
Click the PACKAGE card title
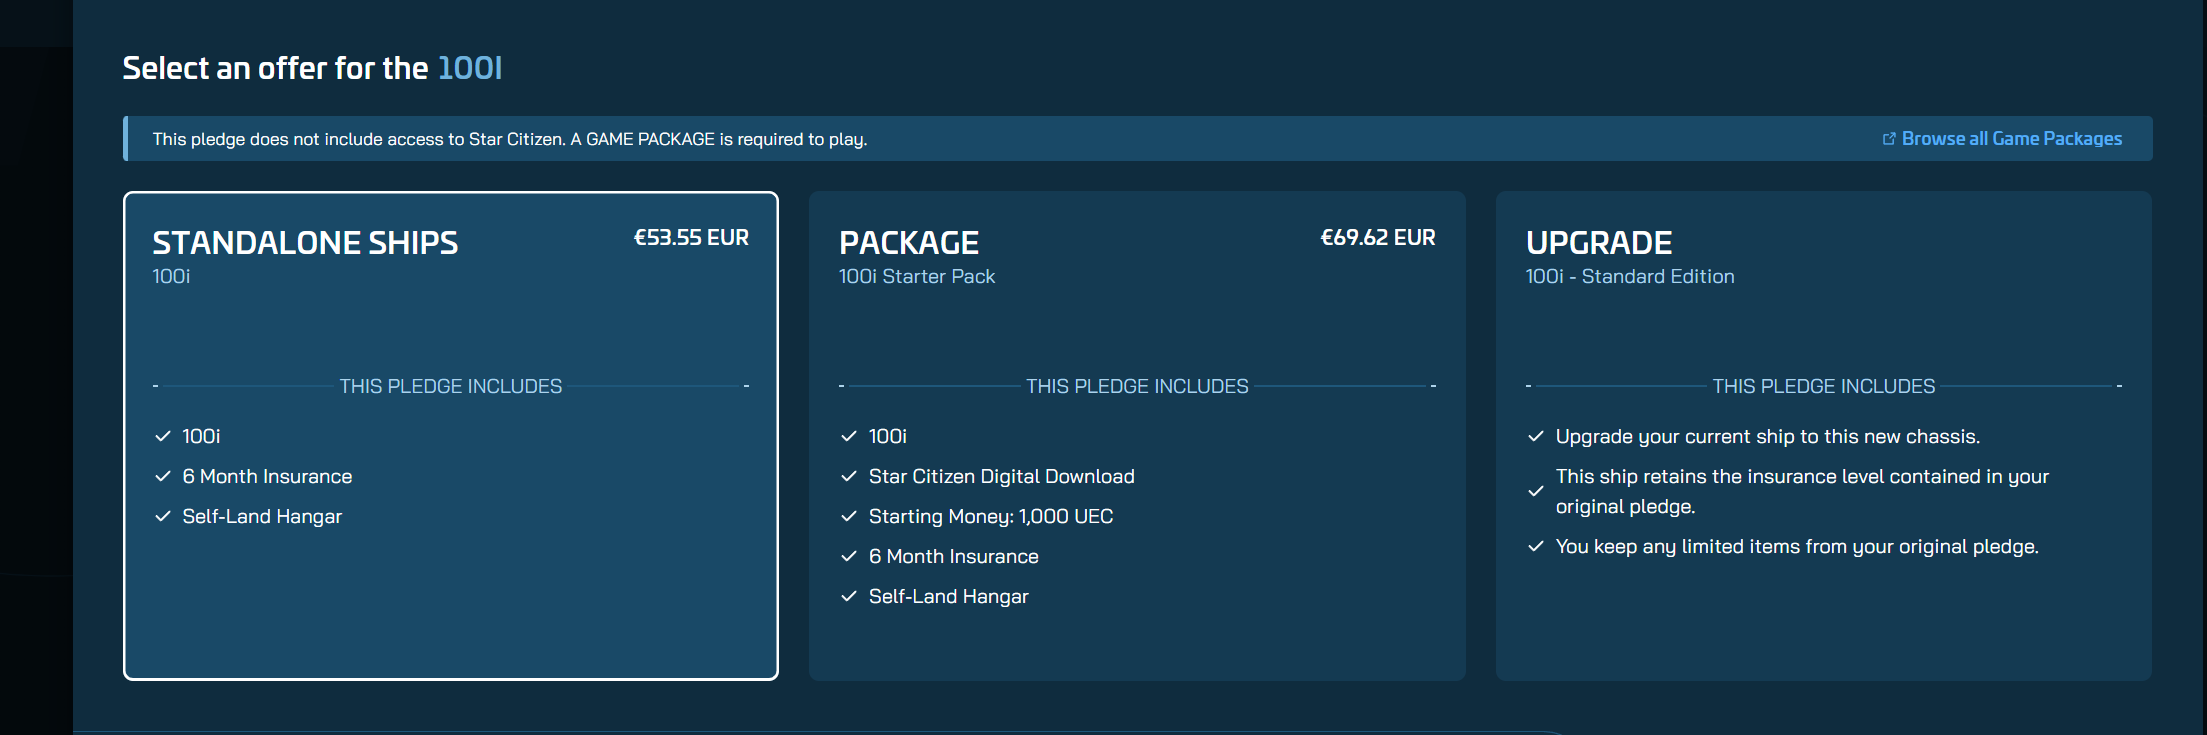(909, 243)
